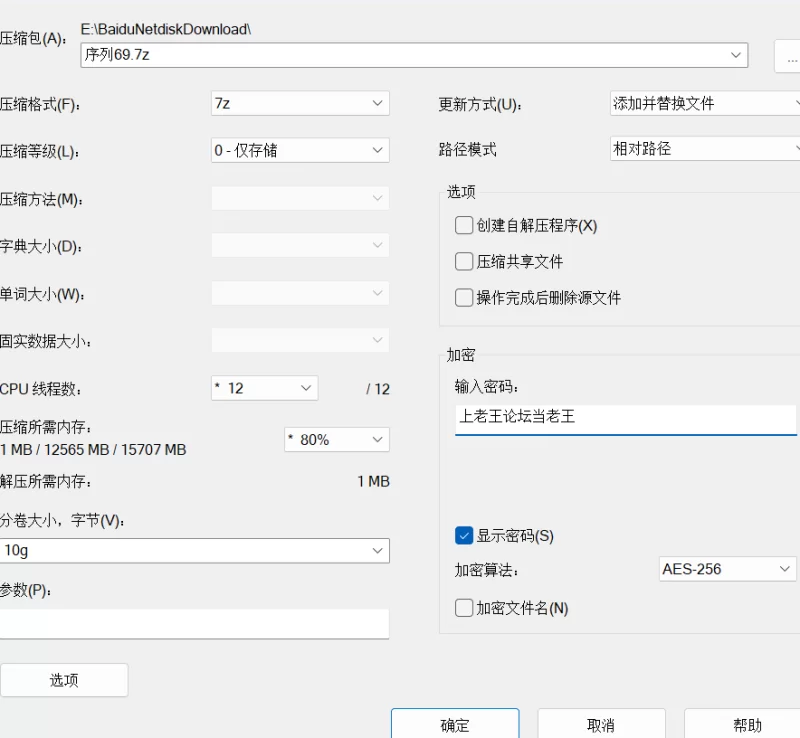The height and width of the screenshot is (738, 800).
Task: Open the 更新方式 添加并替换文件 dropdown
Action: point(705,104)
